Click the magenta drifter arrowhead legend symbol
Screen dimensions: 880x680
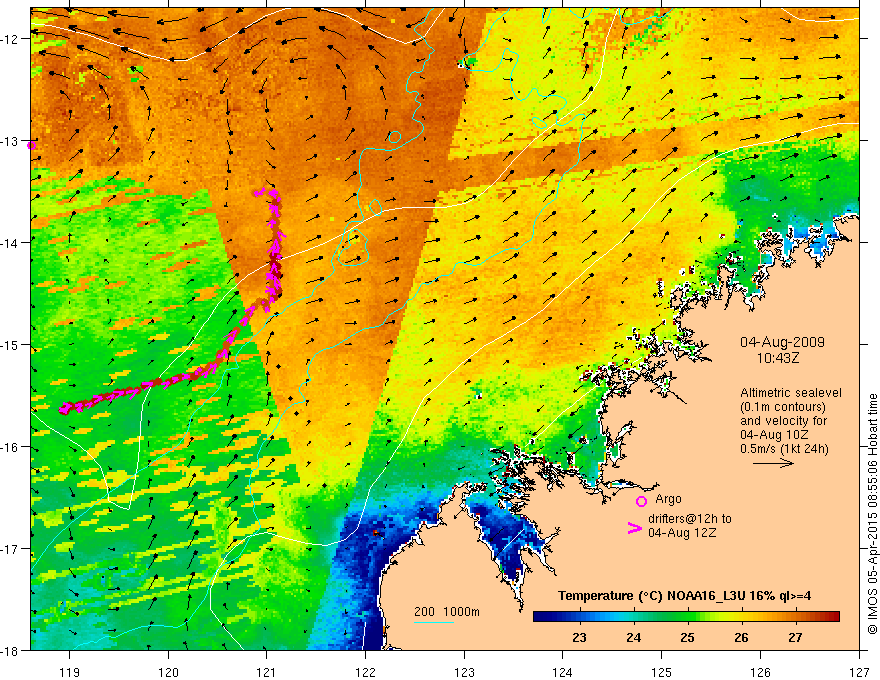pos(635,528)
